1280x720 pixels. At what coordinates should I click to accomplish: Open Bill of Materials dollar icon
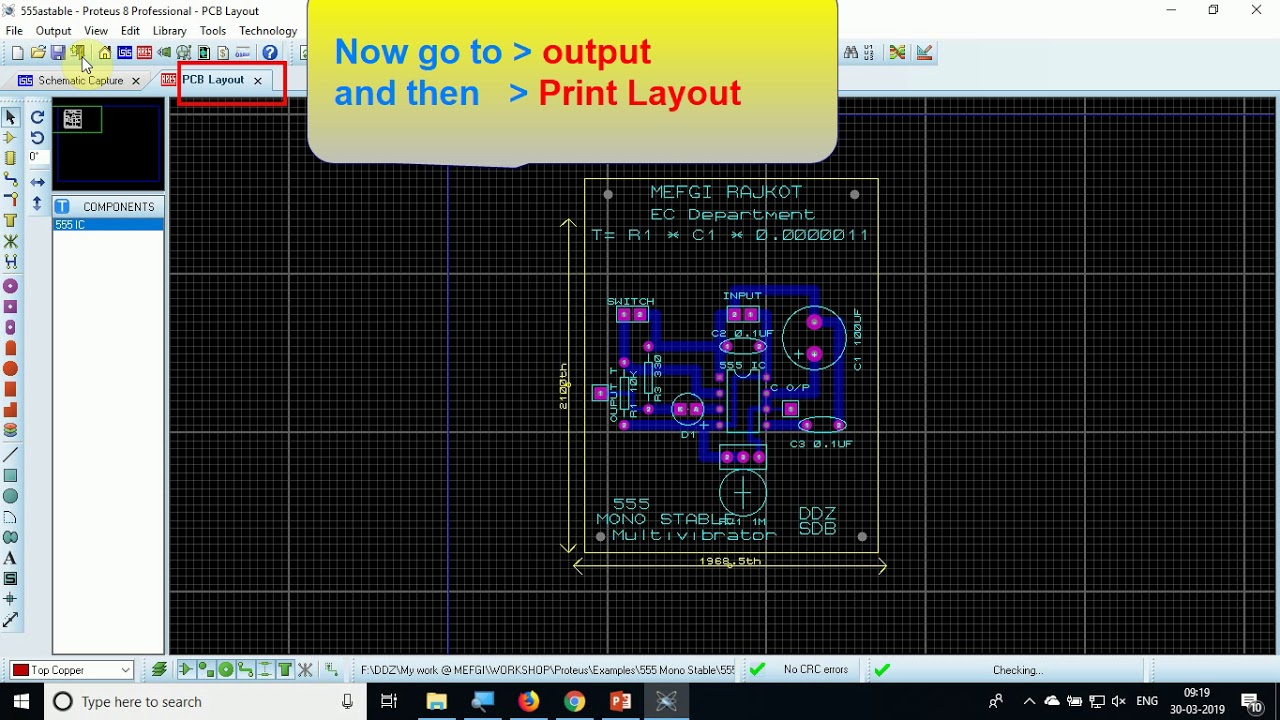(223, 53)
